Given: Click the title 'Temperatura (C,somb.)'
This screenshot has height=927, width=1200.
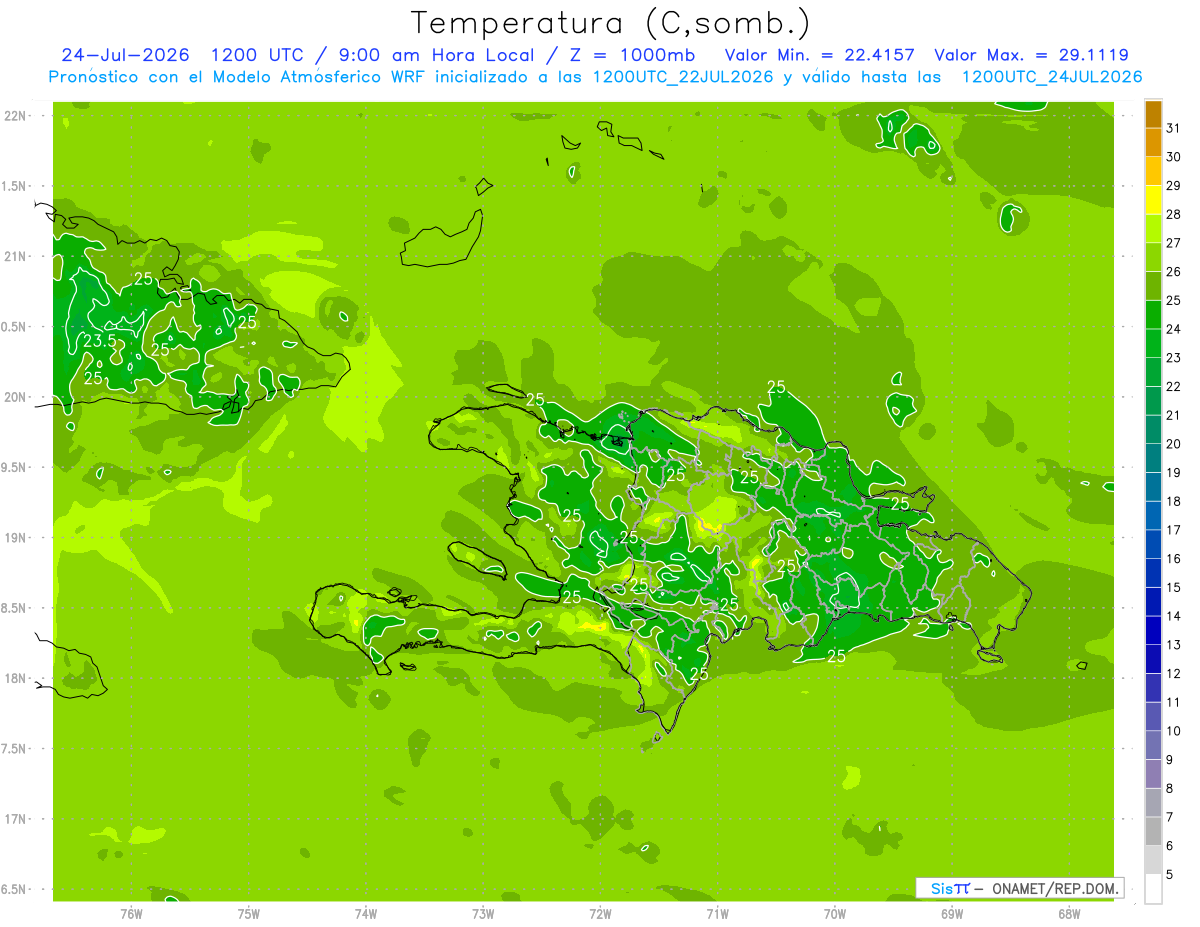Looking at the screenshot, I should 611,23.
